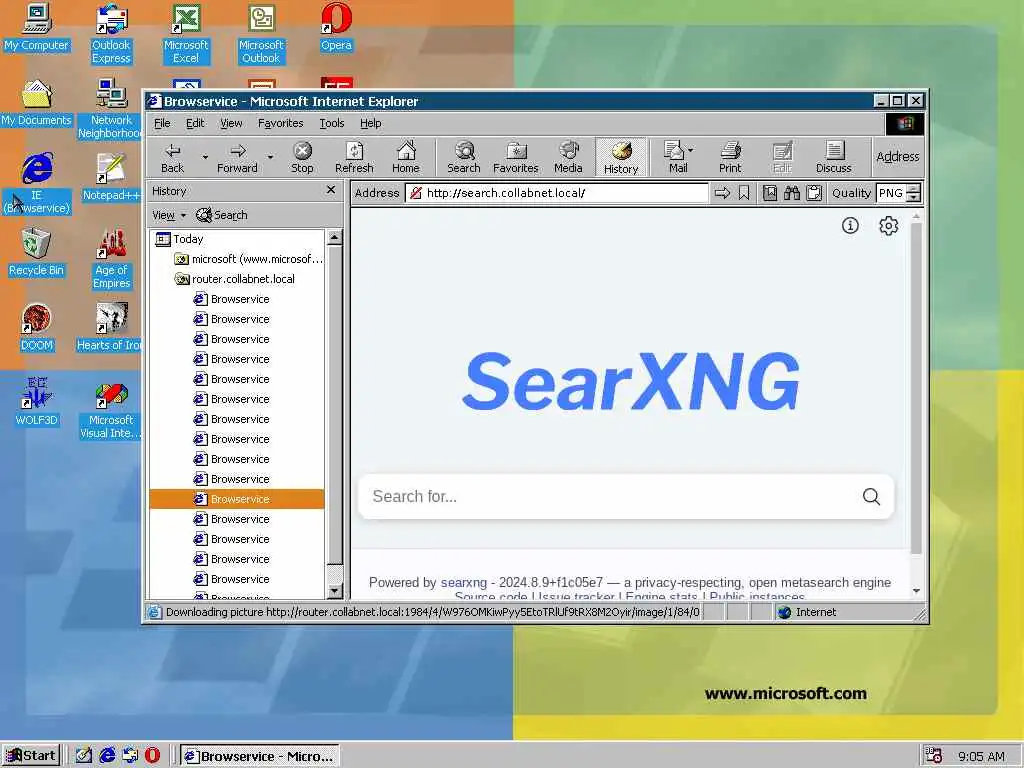
Task: Click the History pane scrollbar up arrow
Action: coord(334,237)
